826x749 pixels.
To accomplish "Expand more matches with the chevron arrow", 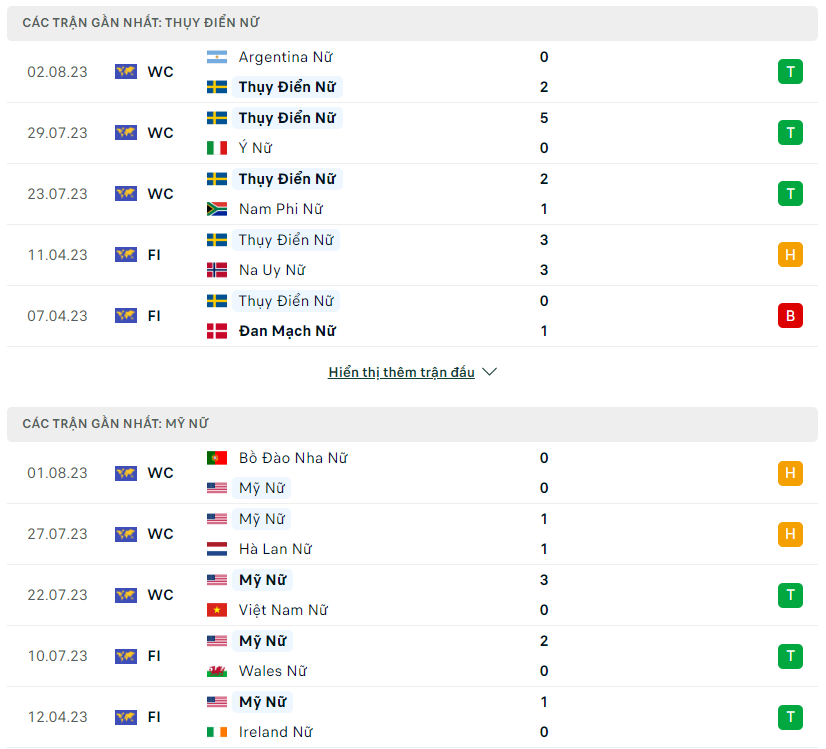I will pyautogui.click(x=490, y=372).
